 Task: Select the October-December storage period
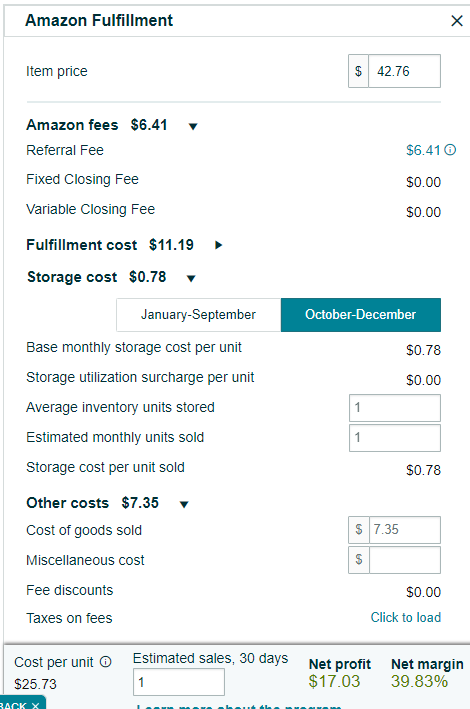point(361,315)
